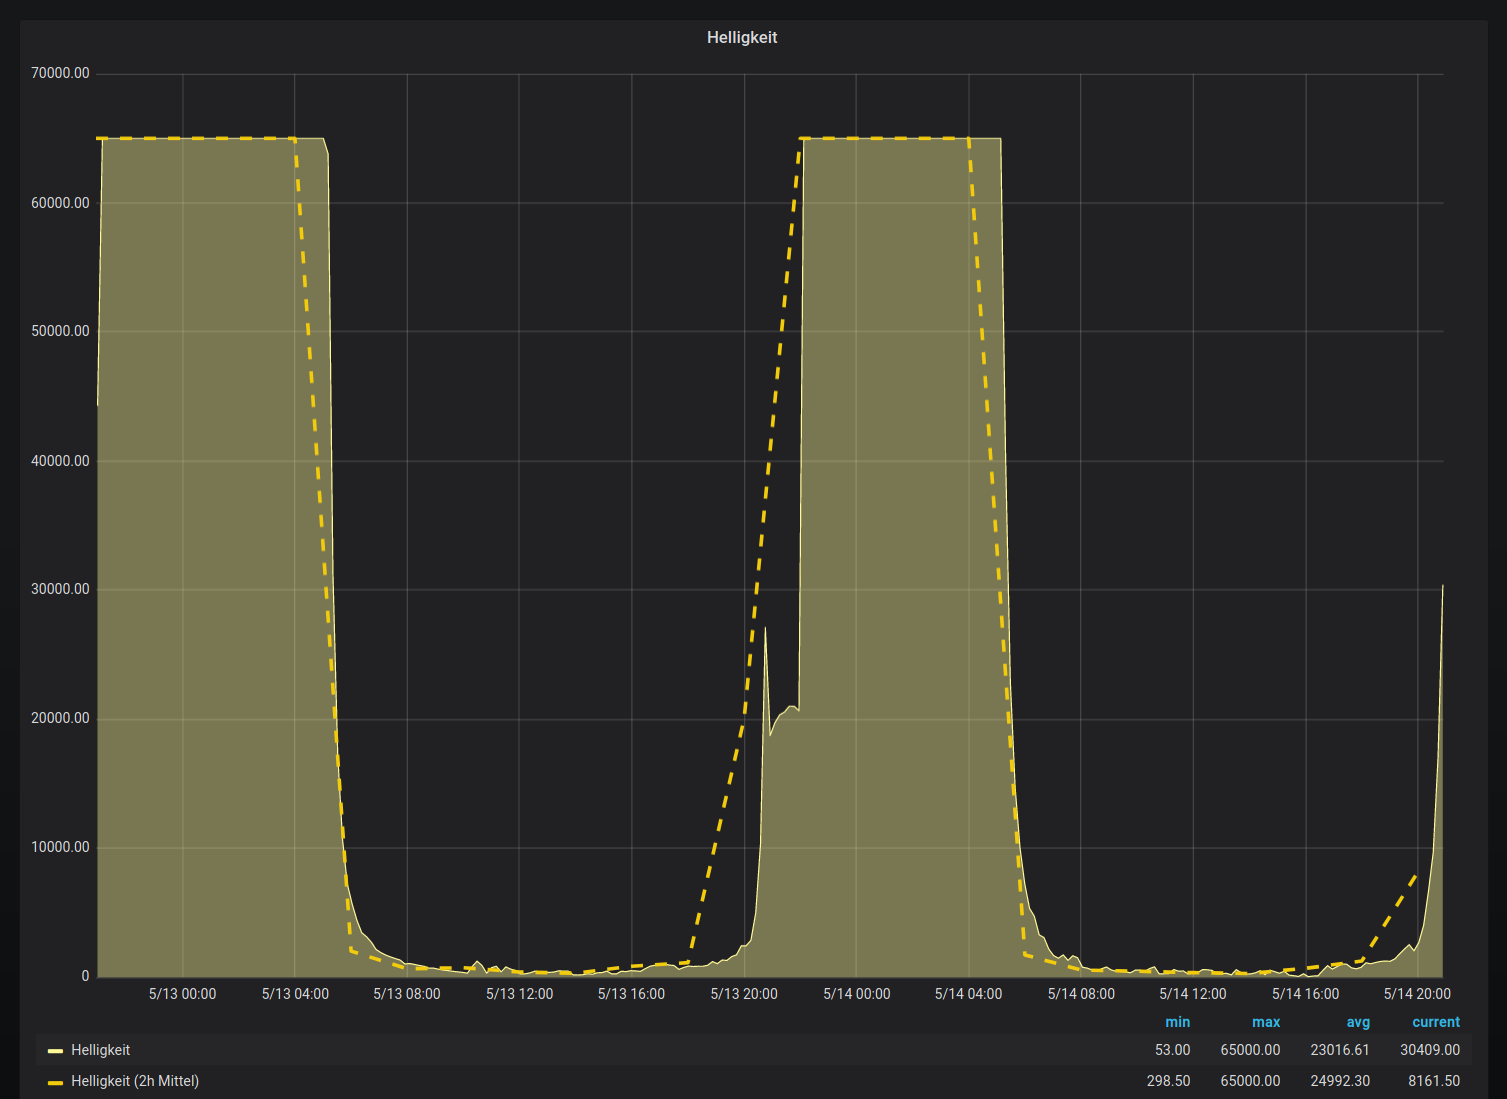Screen dimensions: 1507x1099
Task: Sort legend by current column header
Action: click(1436, 1022)
